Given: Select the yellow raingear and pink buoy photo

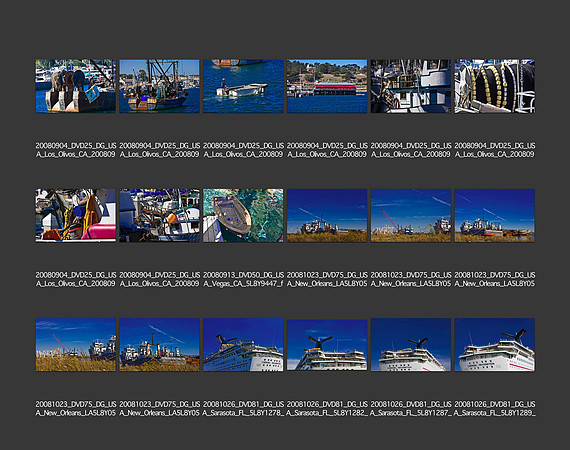Looking at the screenshot, I should tap(76, 215).
